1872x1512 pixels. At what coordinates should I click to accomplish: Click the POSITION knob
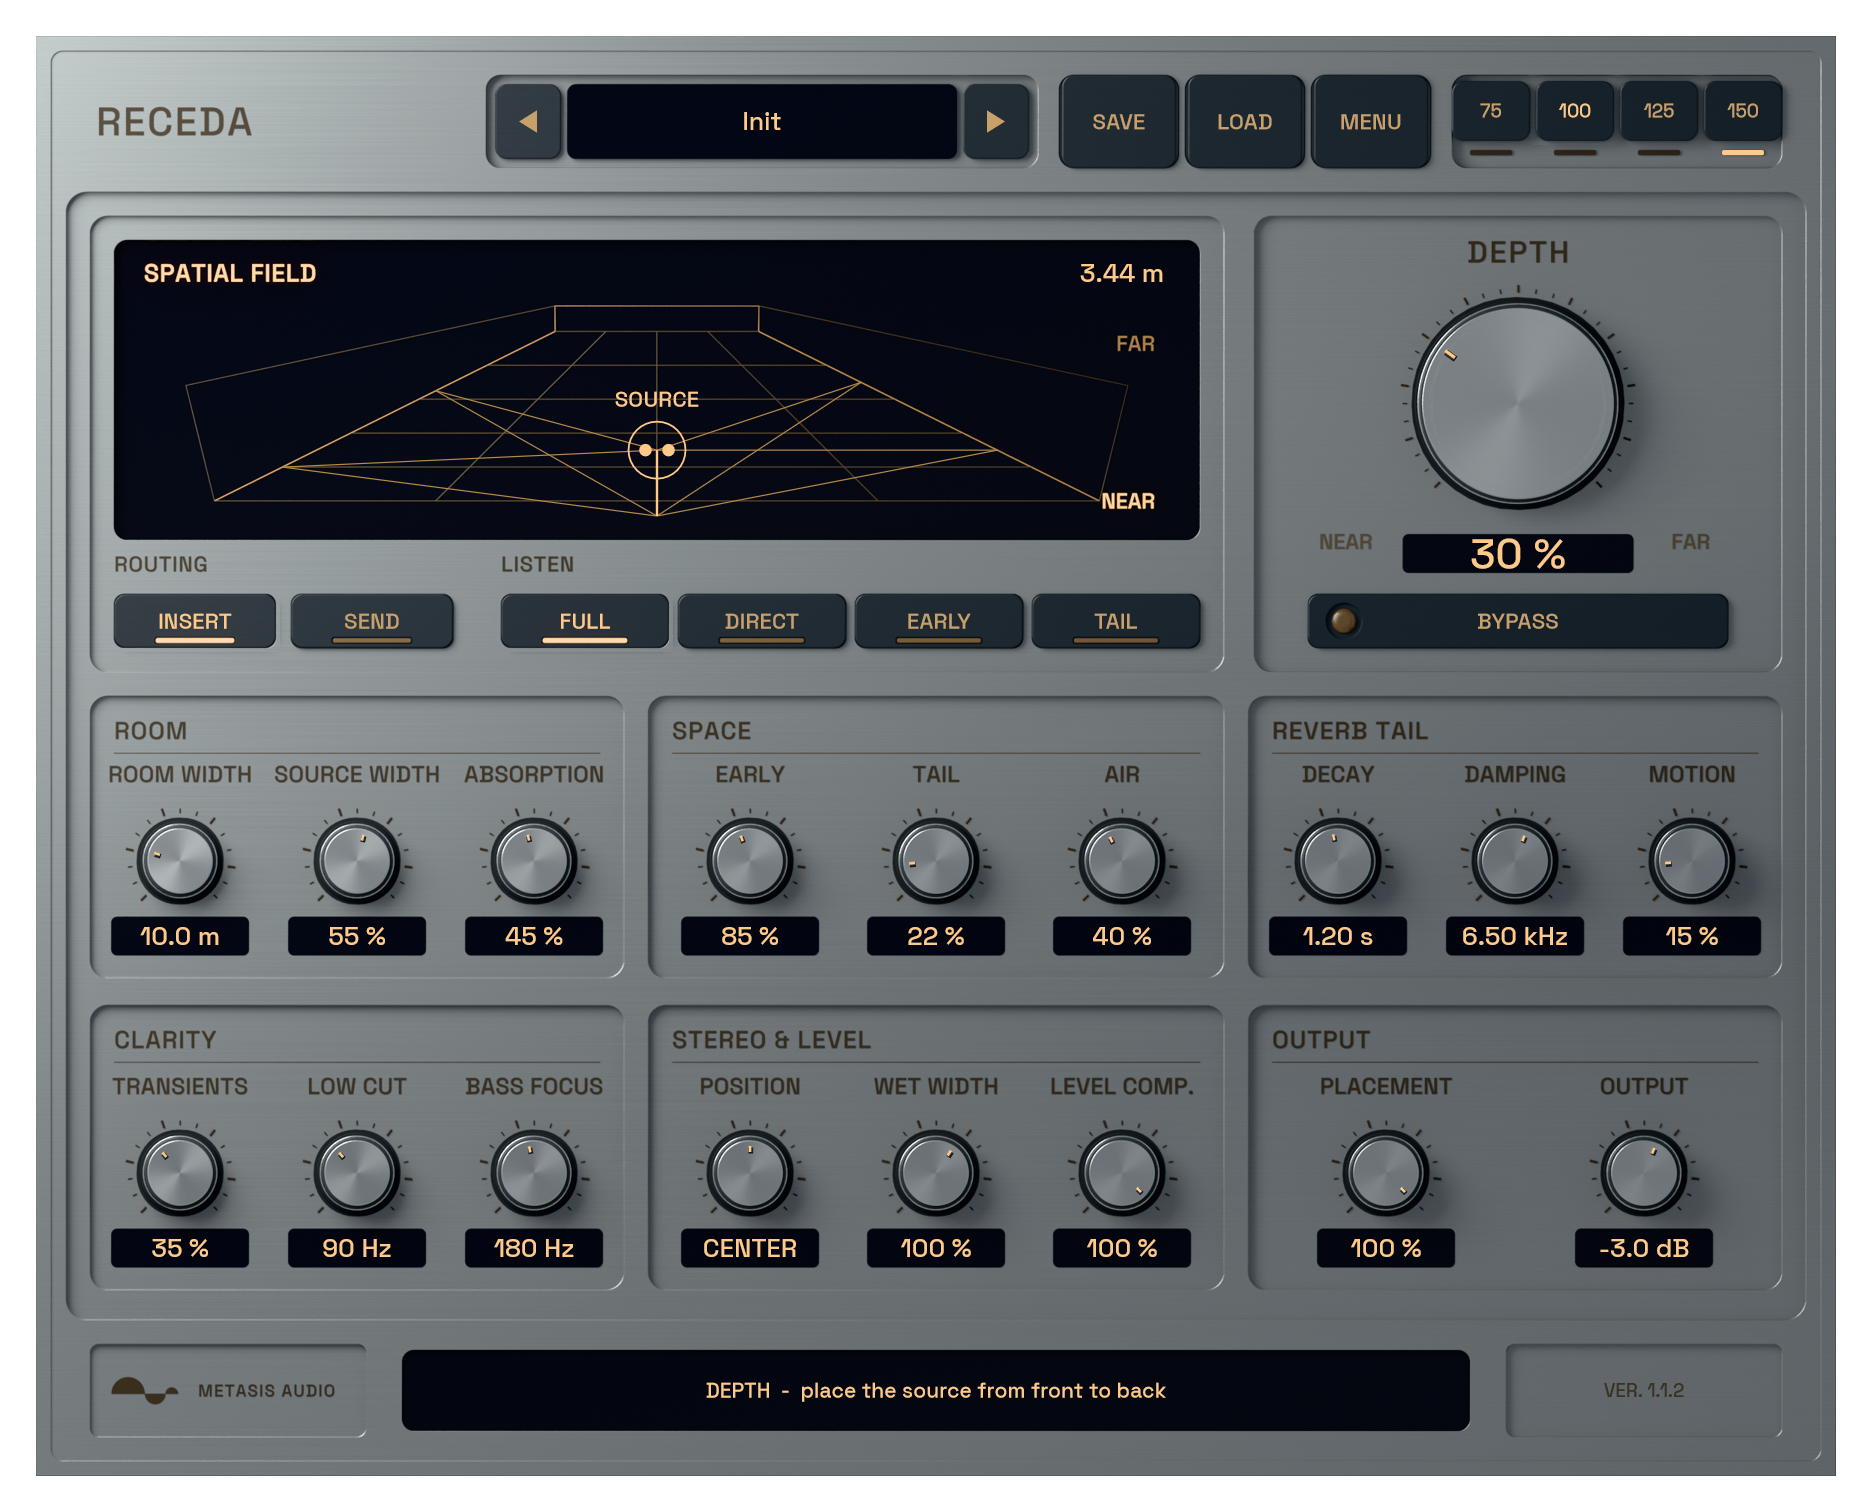tap(750, 1173)
